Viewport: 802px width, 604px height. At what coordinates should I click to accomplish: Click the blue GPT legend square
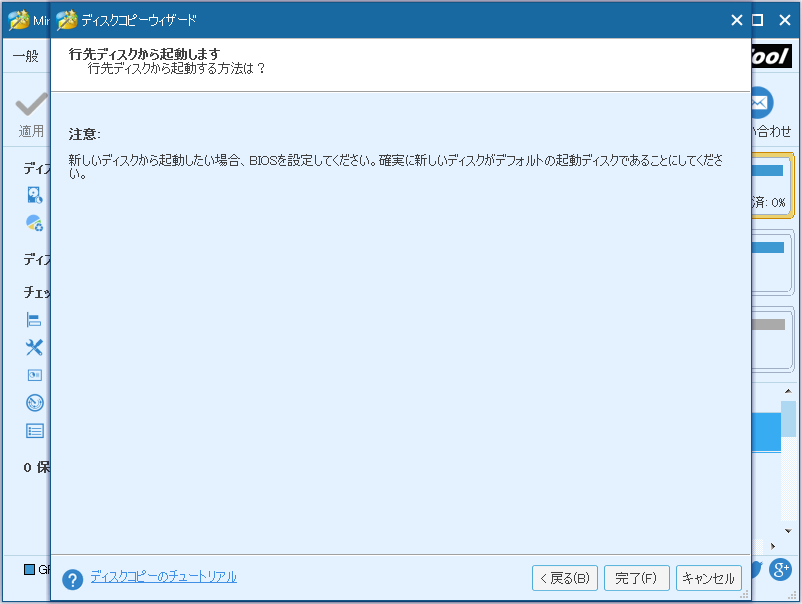(x=30, y=569)
